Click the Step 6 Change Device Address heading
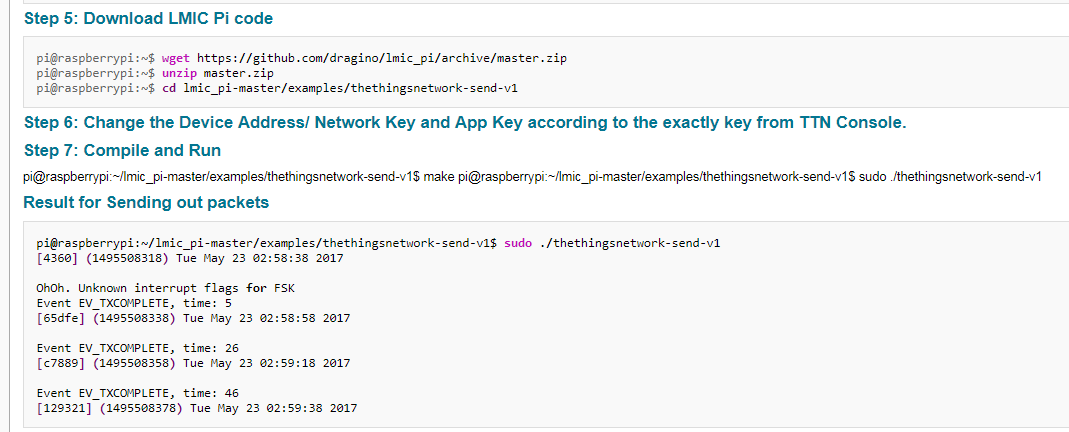The height and width of the screenshot is (432, 1069). (466, 123)
